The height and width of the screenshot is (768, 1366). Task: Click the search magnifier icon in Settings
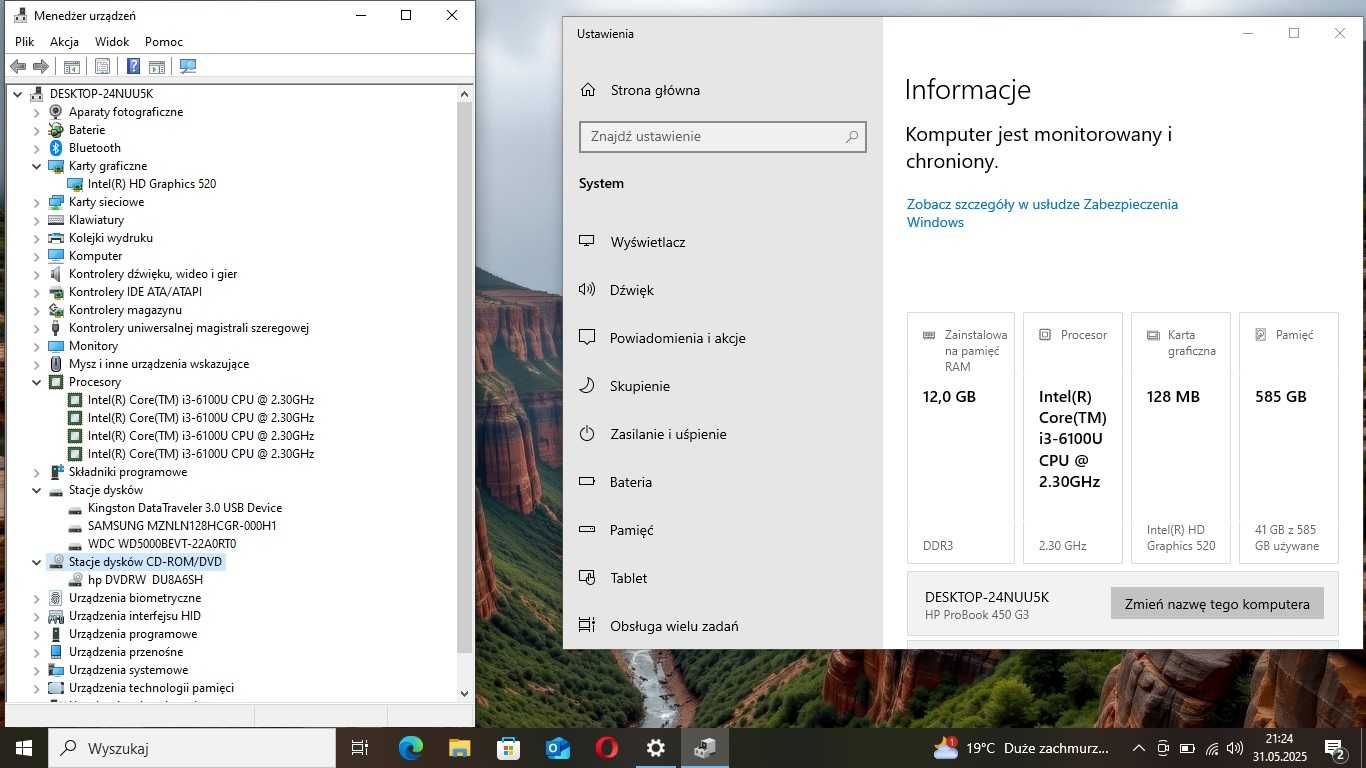[852, 137]
